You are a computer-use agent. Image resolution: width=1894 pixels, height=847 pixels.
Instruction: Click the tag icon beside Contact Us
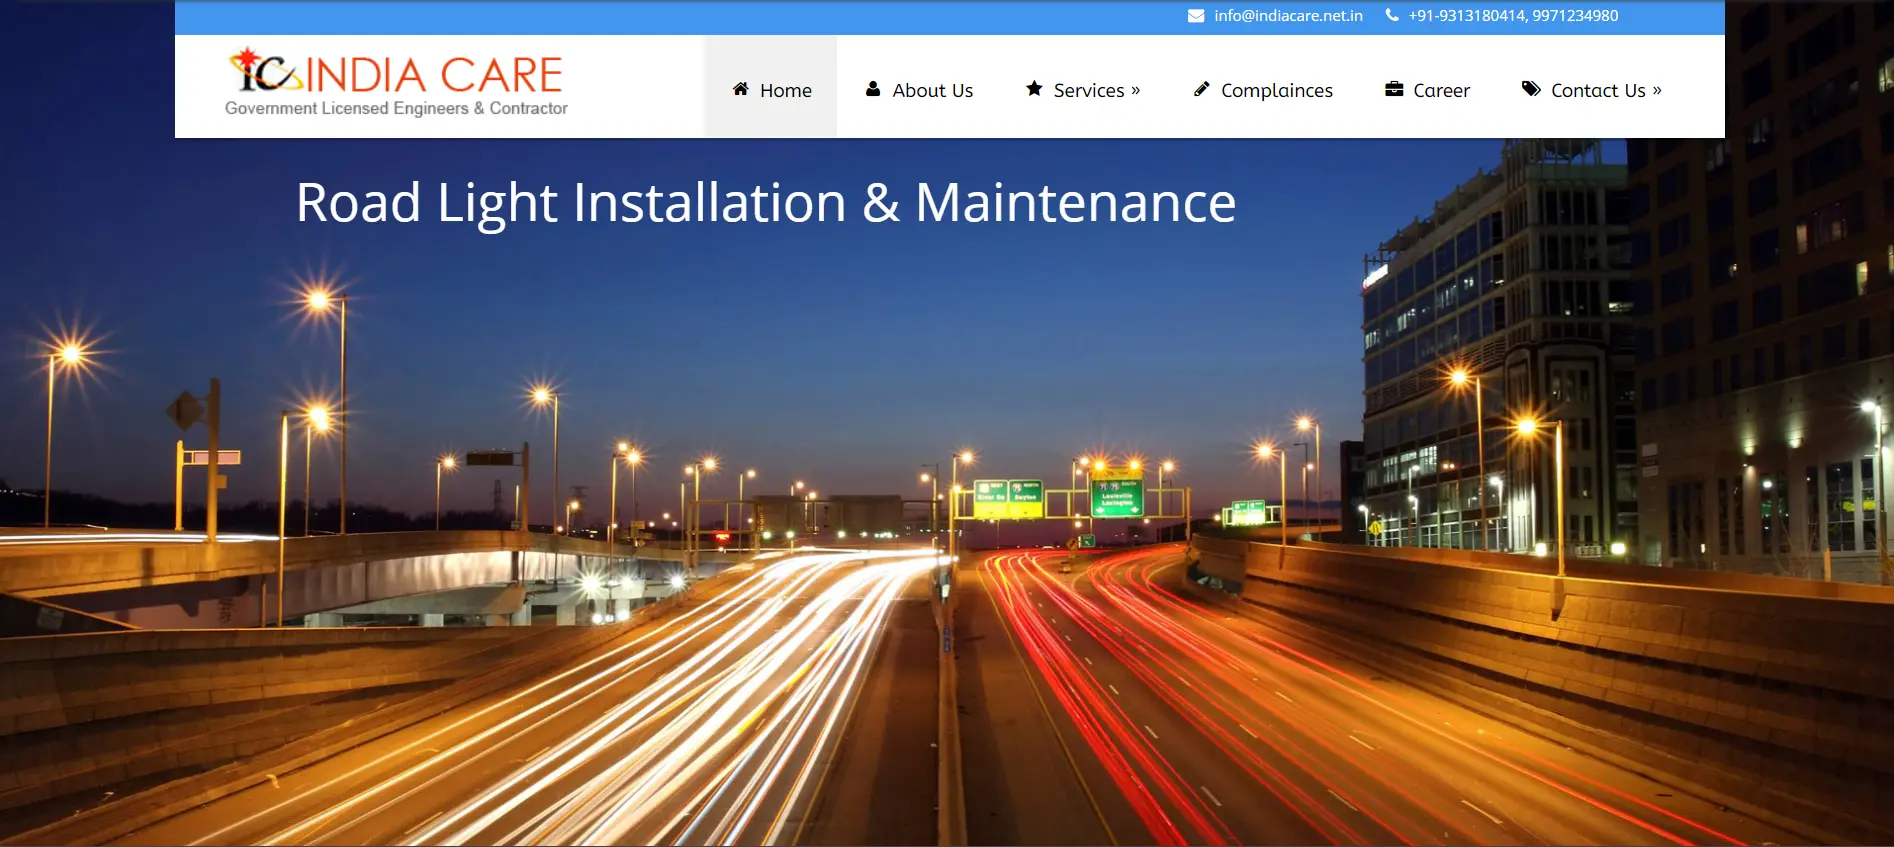pos(1531,89)
